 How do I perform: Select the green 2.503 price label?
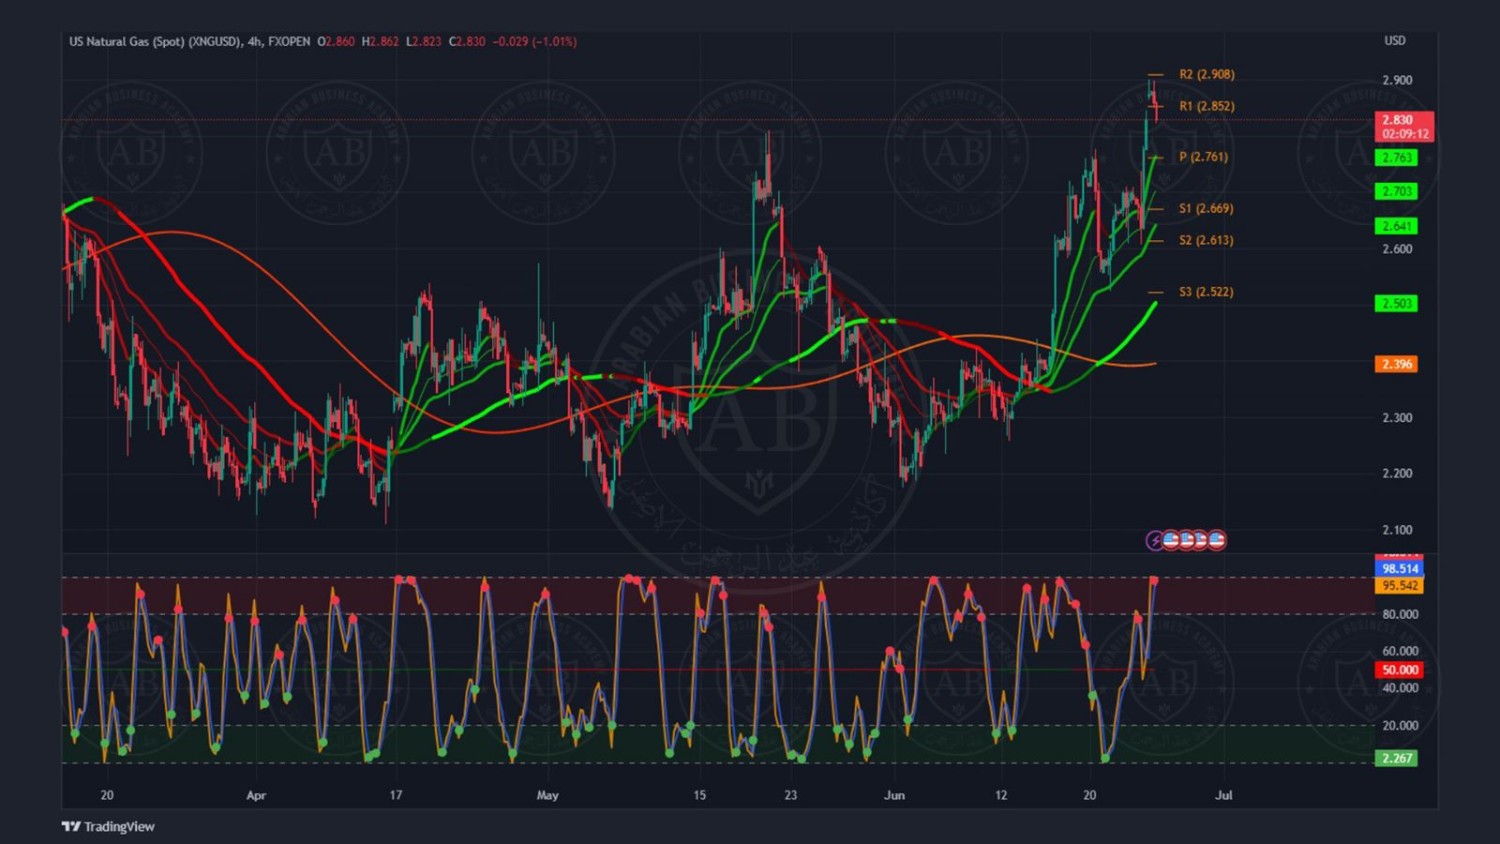[x=1396, y=303]
